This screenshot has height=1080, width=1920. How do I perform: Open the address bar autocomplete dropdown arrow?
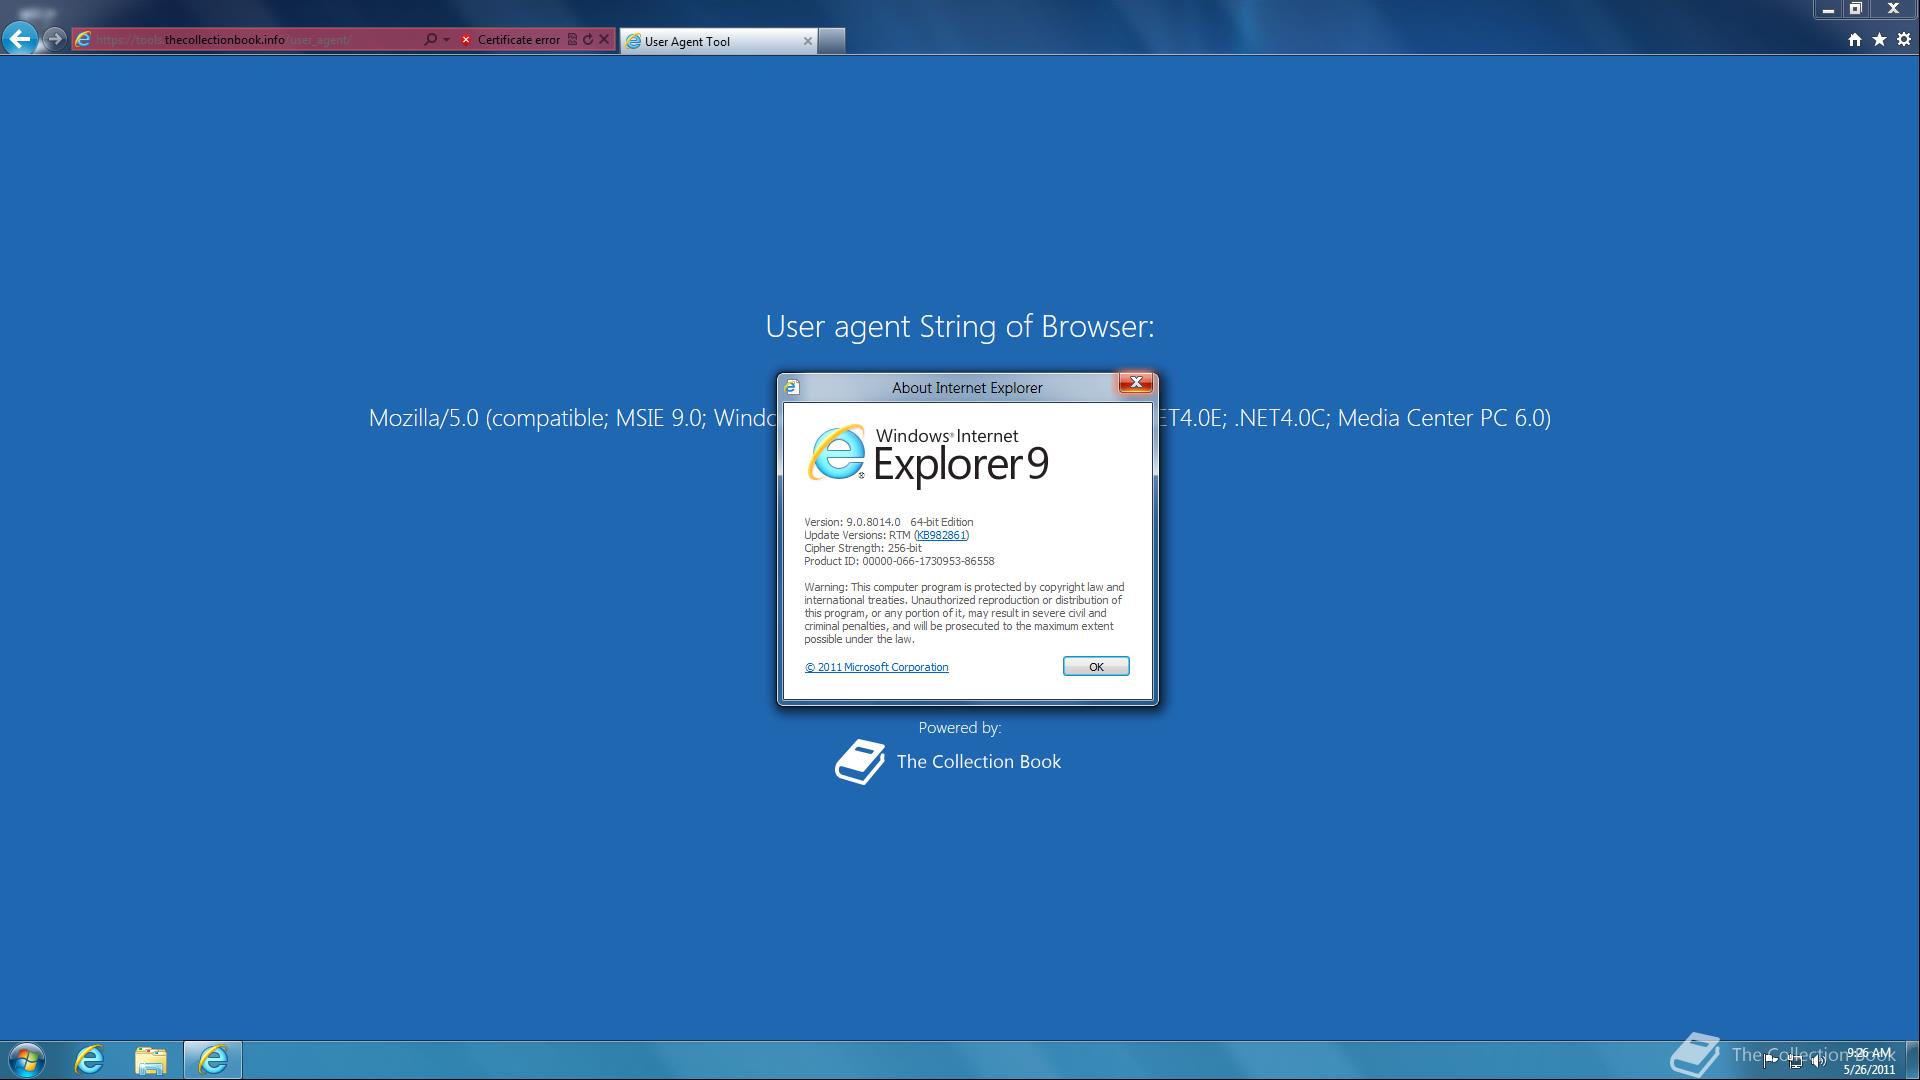(446, 40)
